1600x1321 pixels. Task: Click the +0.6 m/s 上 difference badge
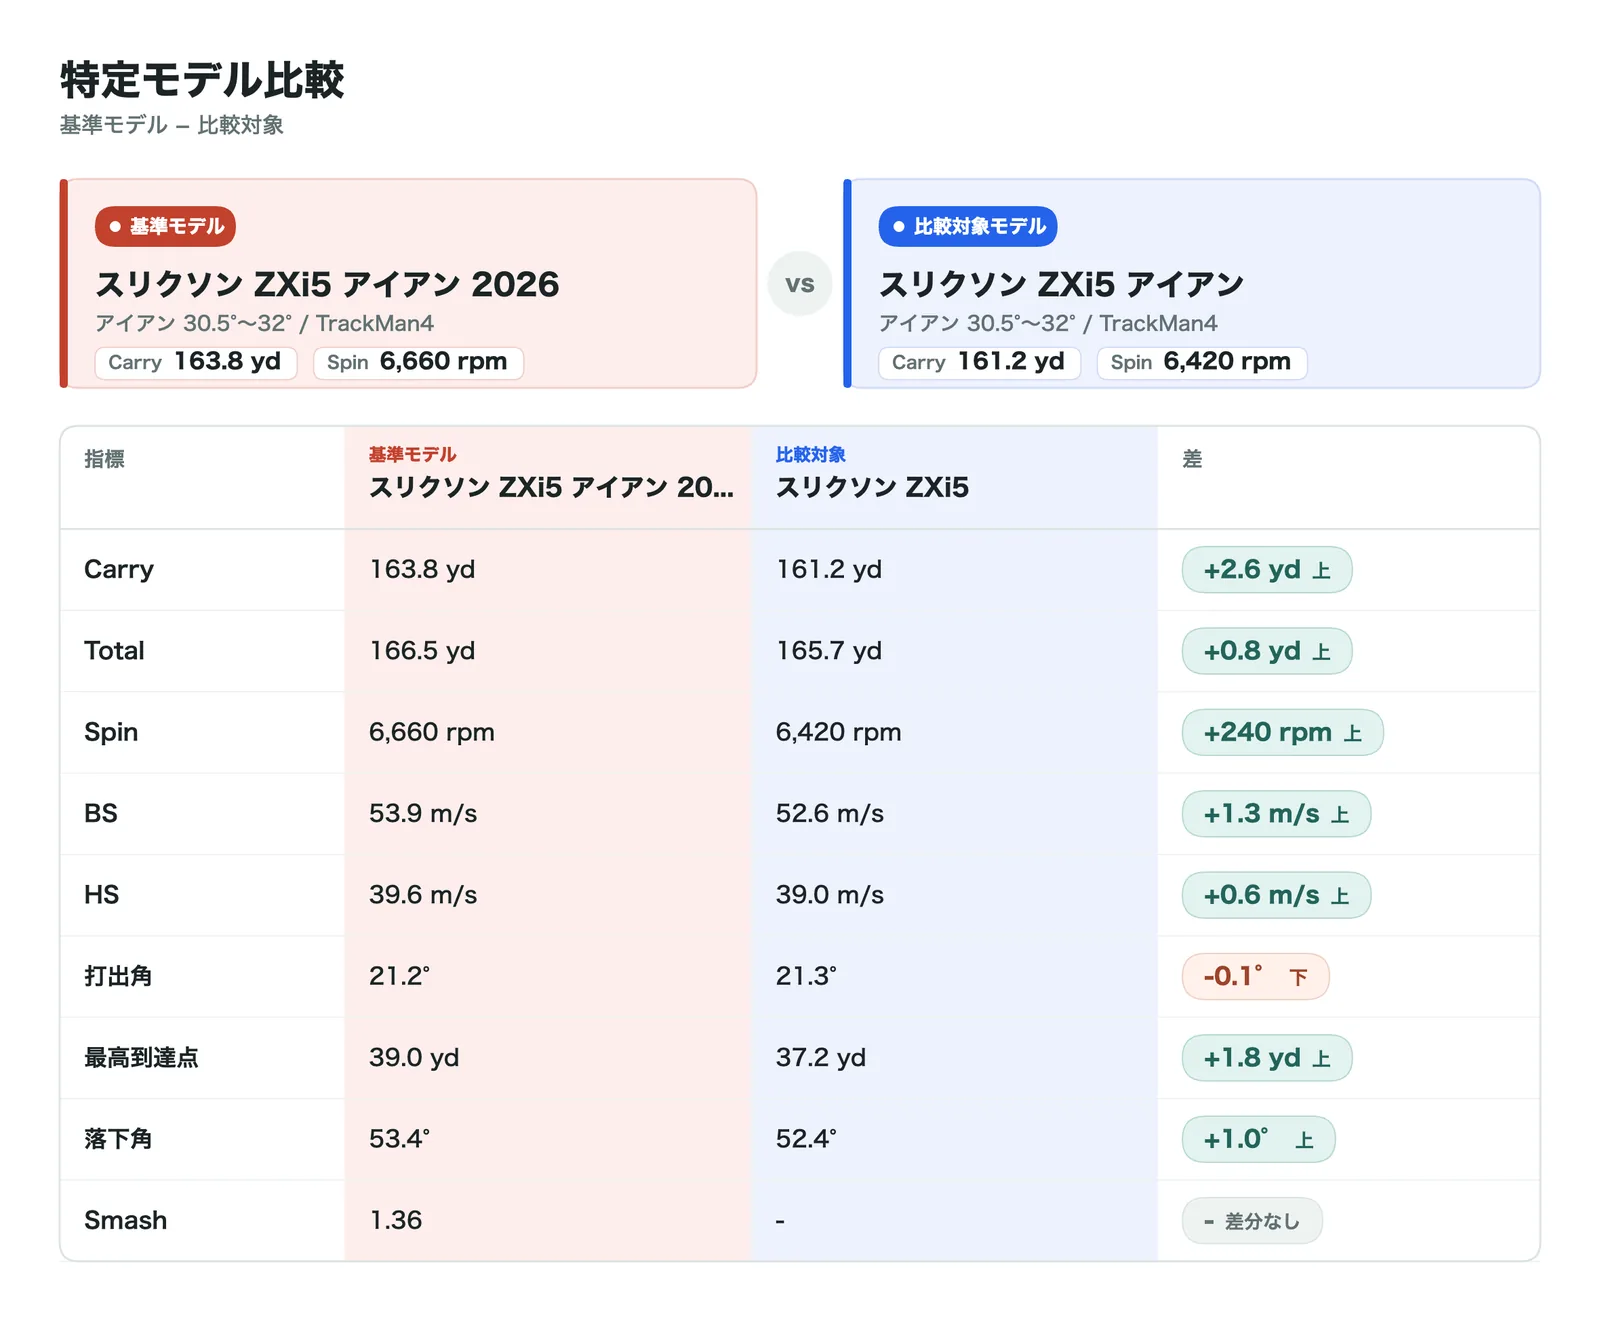pos(1277,895)
